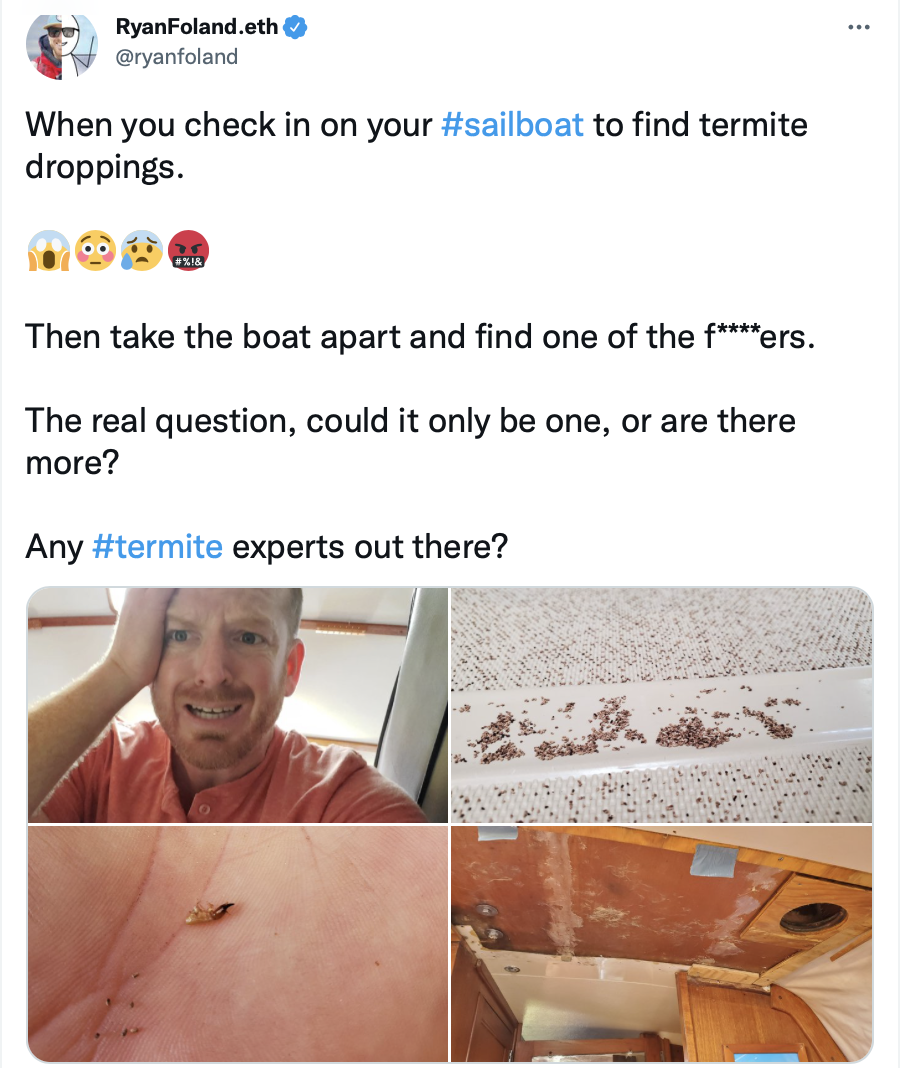Click 'The real question' paragraph
This screenshot has width=908, height=1068.
(410, 441)
